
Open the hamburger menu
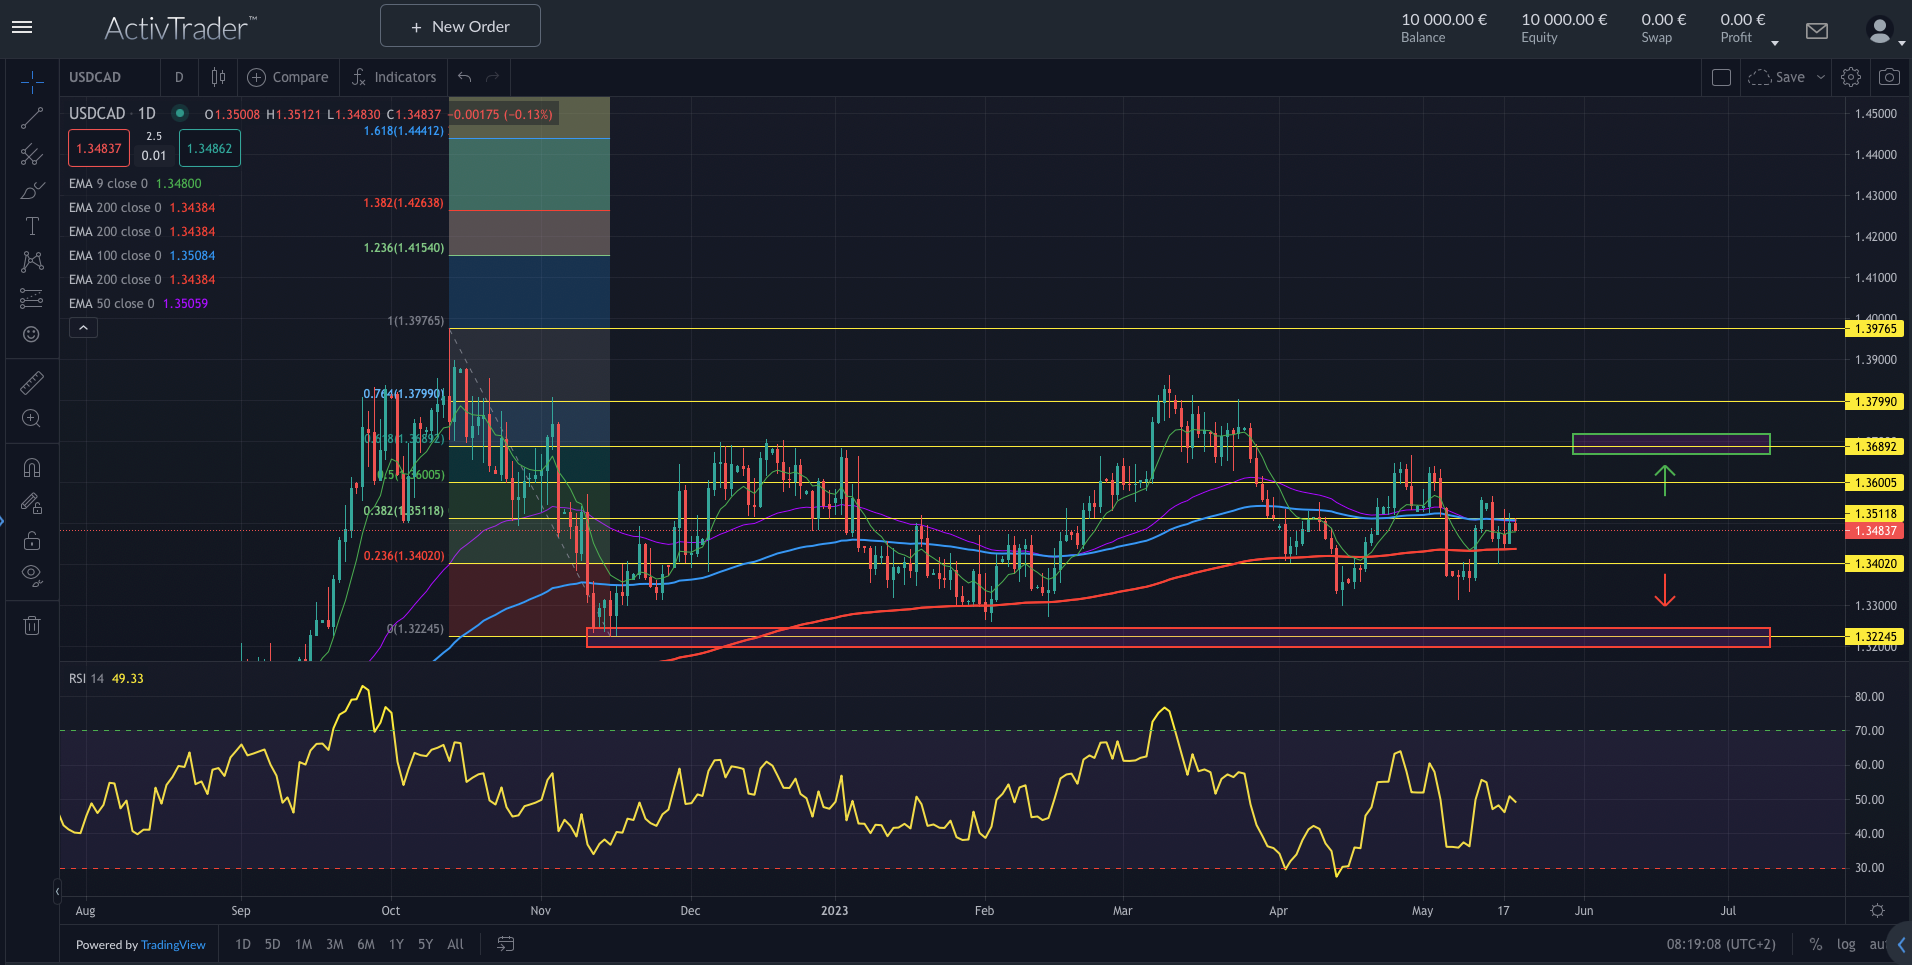(22, 27)
